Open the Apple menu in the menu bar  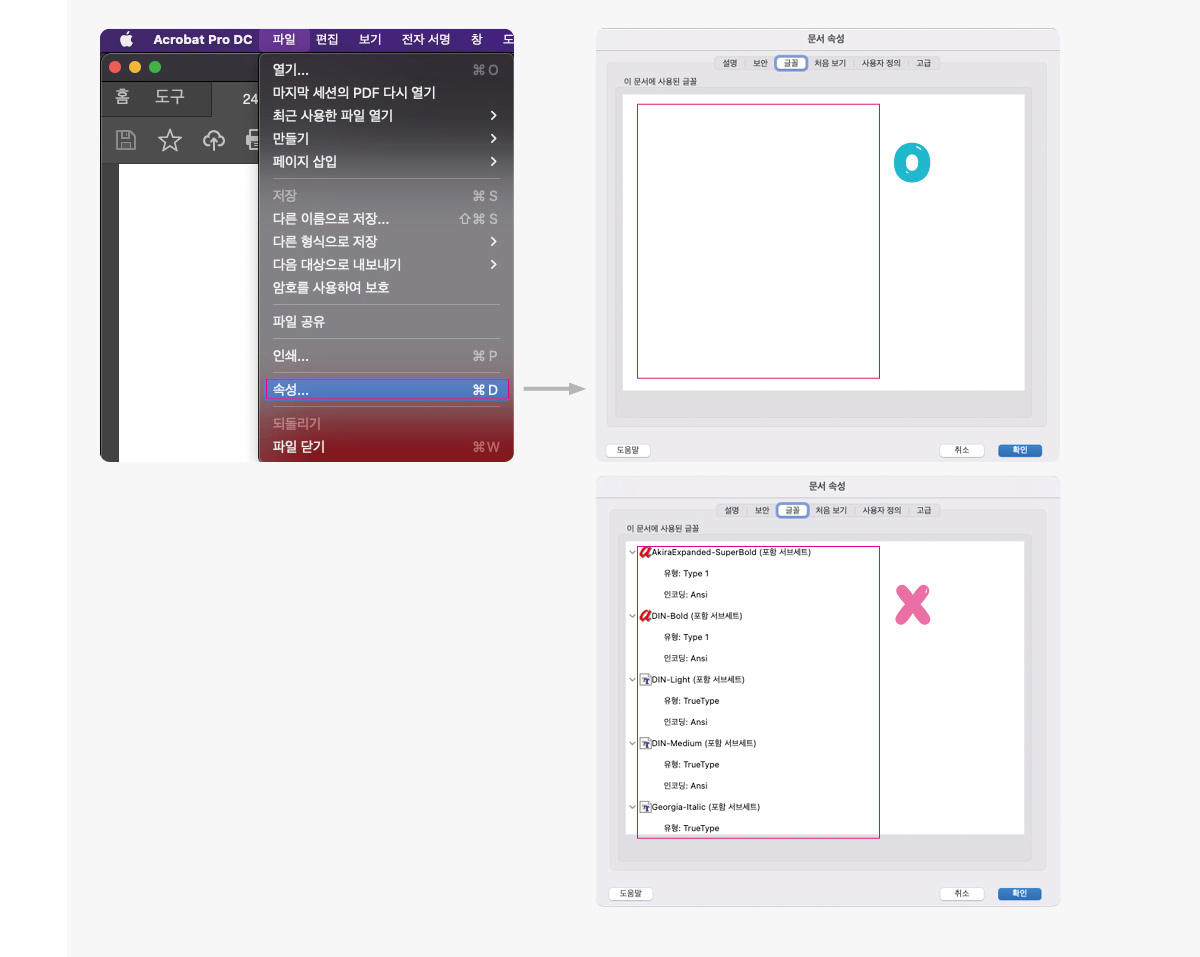pyautogui.click(x=124, y=40)
